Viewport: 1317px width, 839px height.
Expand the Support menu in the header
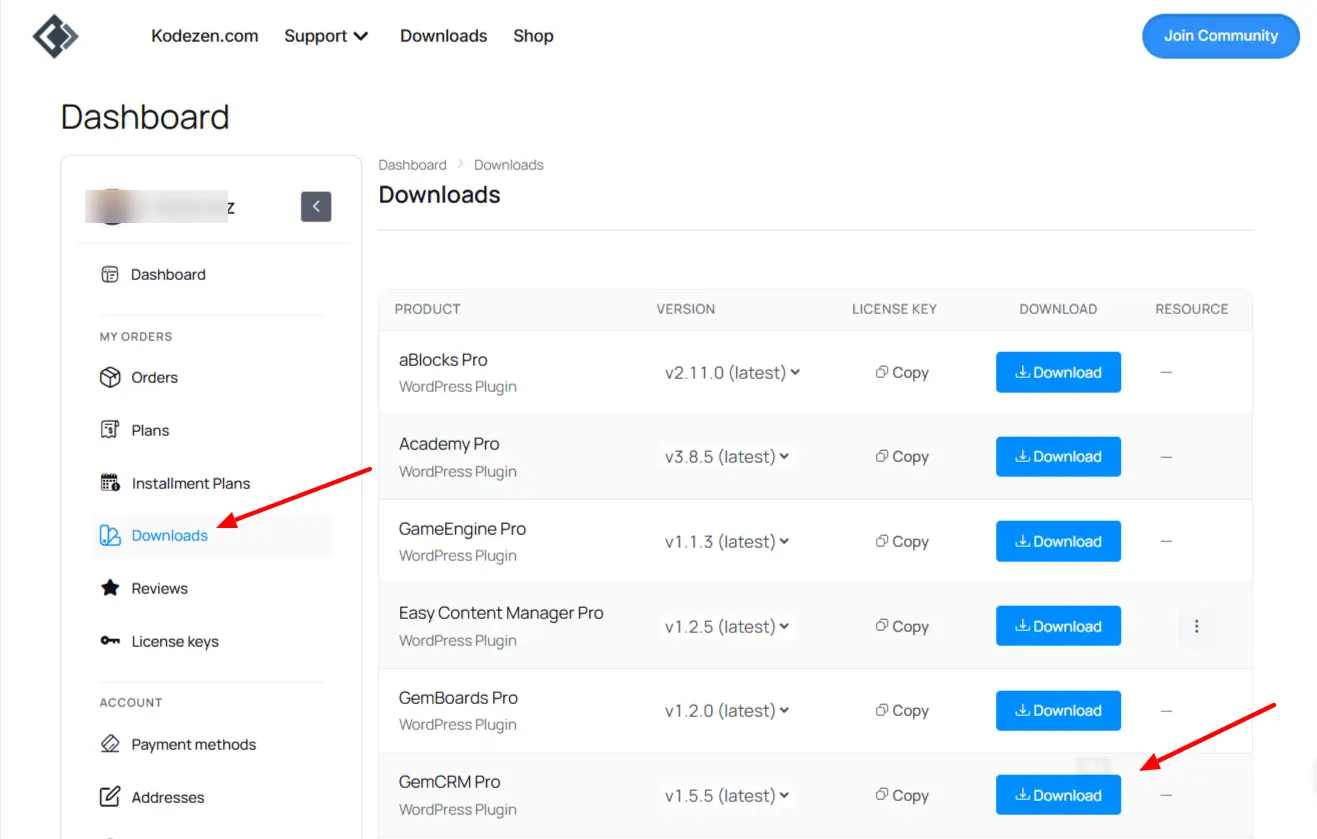point(326,36)
